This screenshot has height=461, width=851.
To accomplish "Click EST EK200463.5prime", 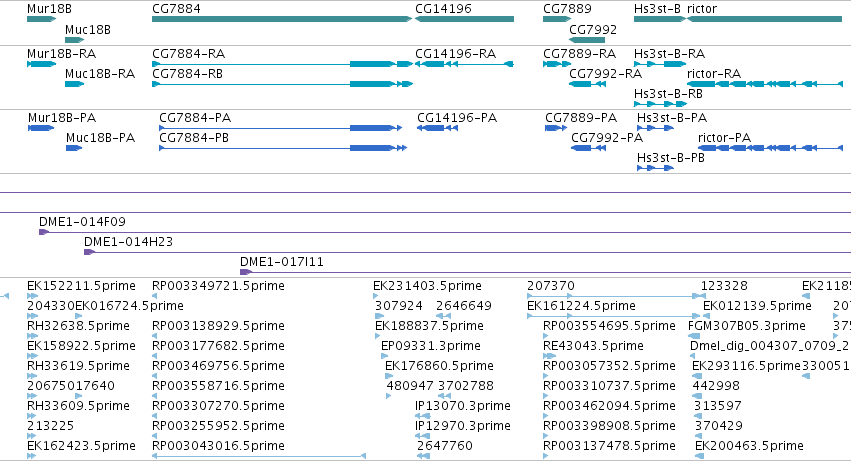I will 749,447.
